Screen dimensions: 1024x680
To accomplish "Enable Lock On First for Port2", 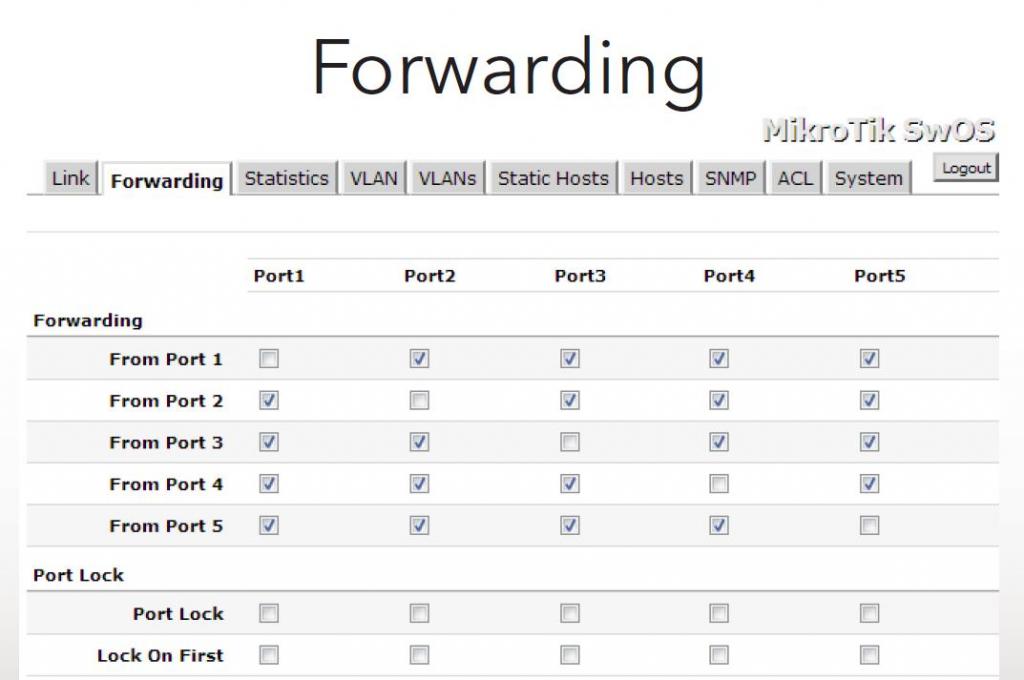I will 419,655.
